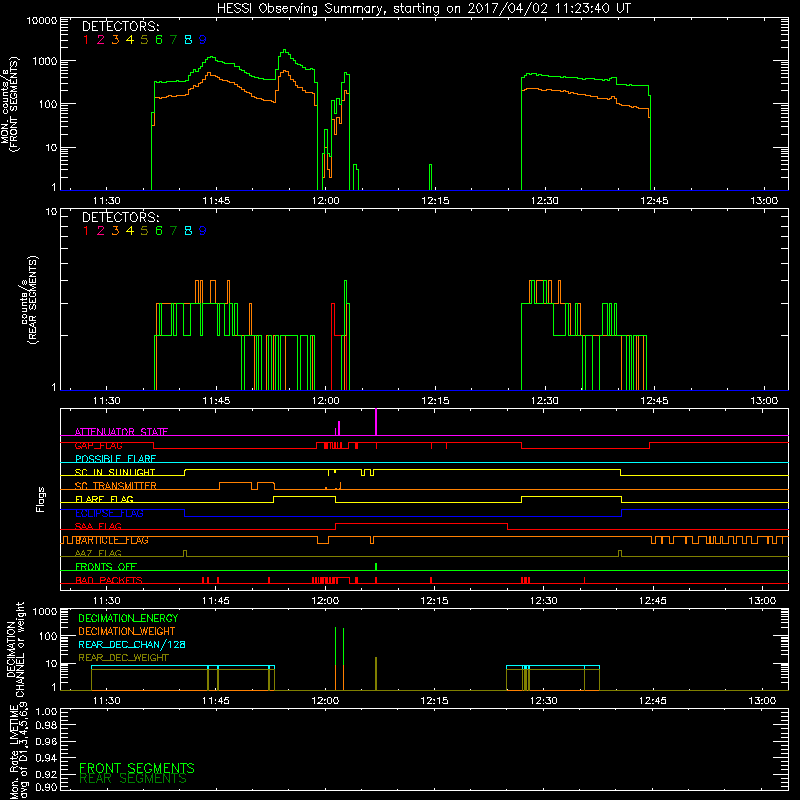
Task: Click the 0.90 tick on the livetime axis
Action: [x=46, y=787]
